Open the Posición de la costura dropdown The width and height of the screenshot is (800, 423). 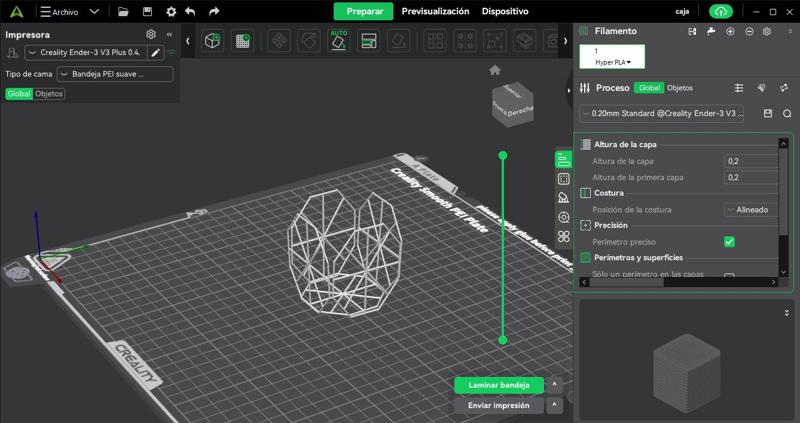(751, 210)
